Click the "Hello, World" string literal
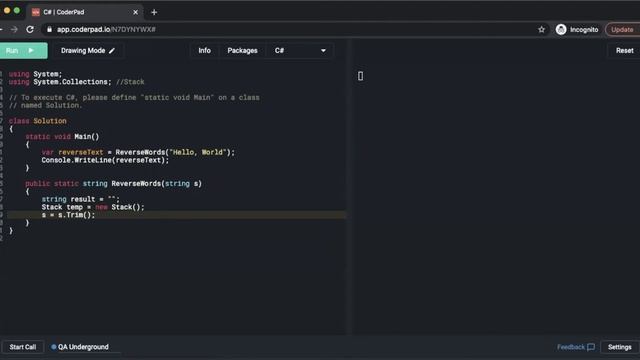 coord(198,152)
